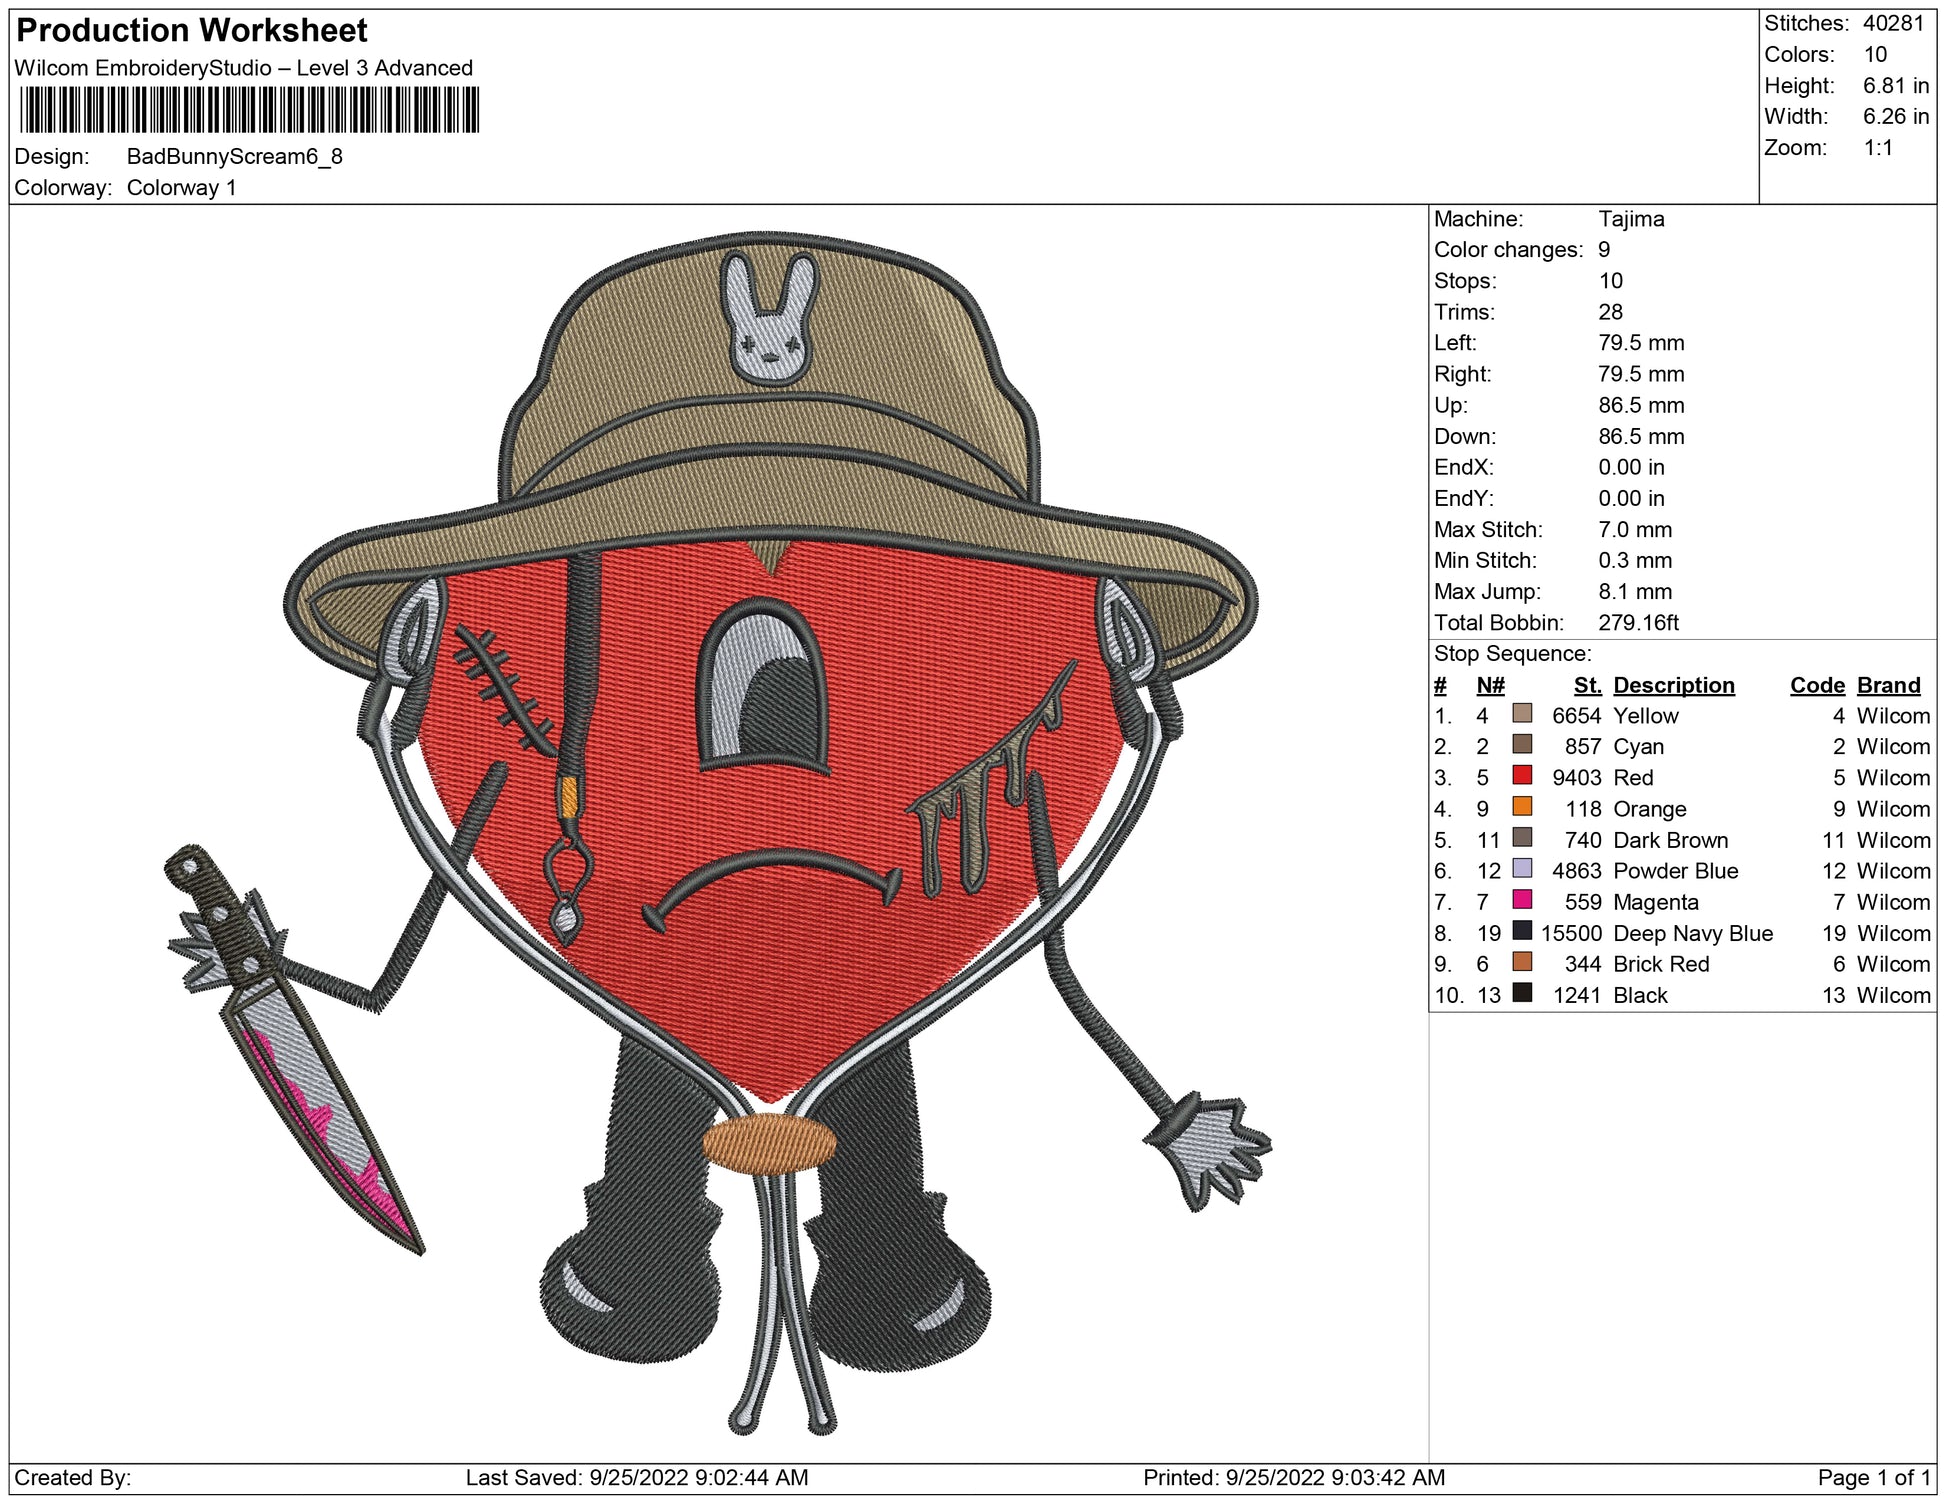
Task: Click the Production Worksheet title
Action: 192,31
